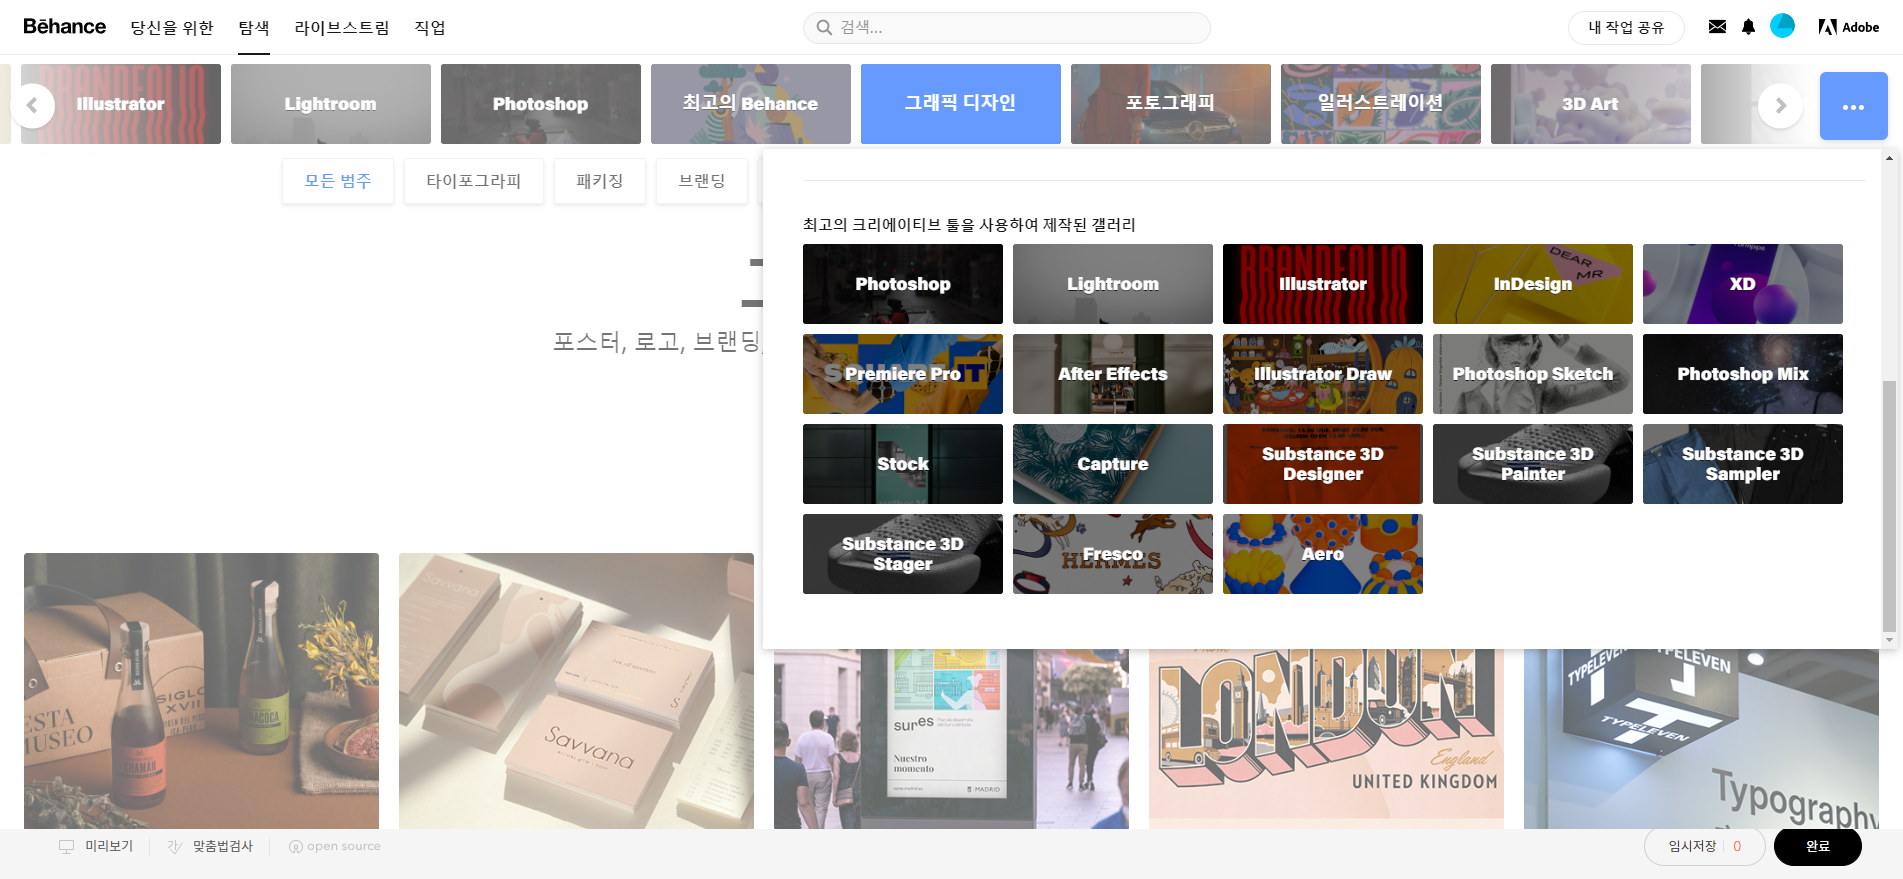This screenshot has width=1903, height=879.
Task: Open the Substance 3D Painter gallery
Action: pyautogui.click(x=1533, y=464)
